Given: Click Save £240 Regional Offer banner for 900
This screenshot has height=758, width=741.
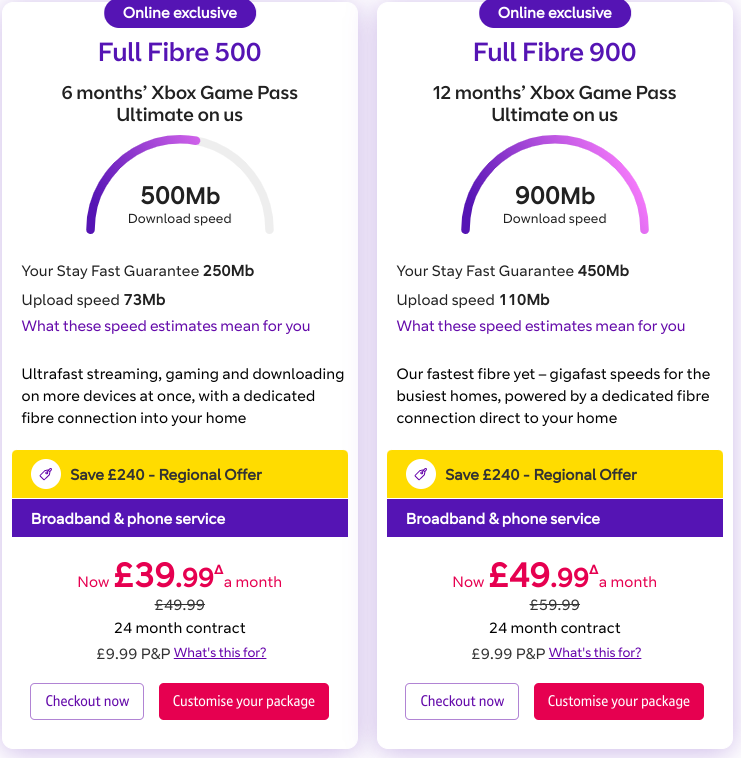Looking at the screenshot, I should click(555, 474).
